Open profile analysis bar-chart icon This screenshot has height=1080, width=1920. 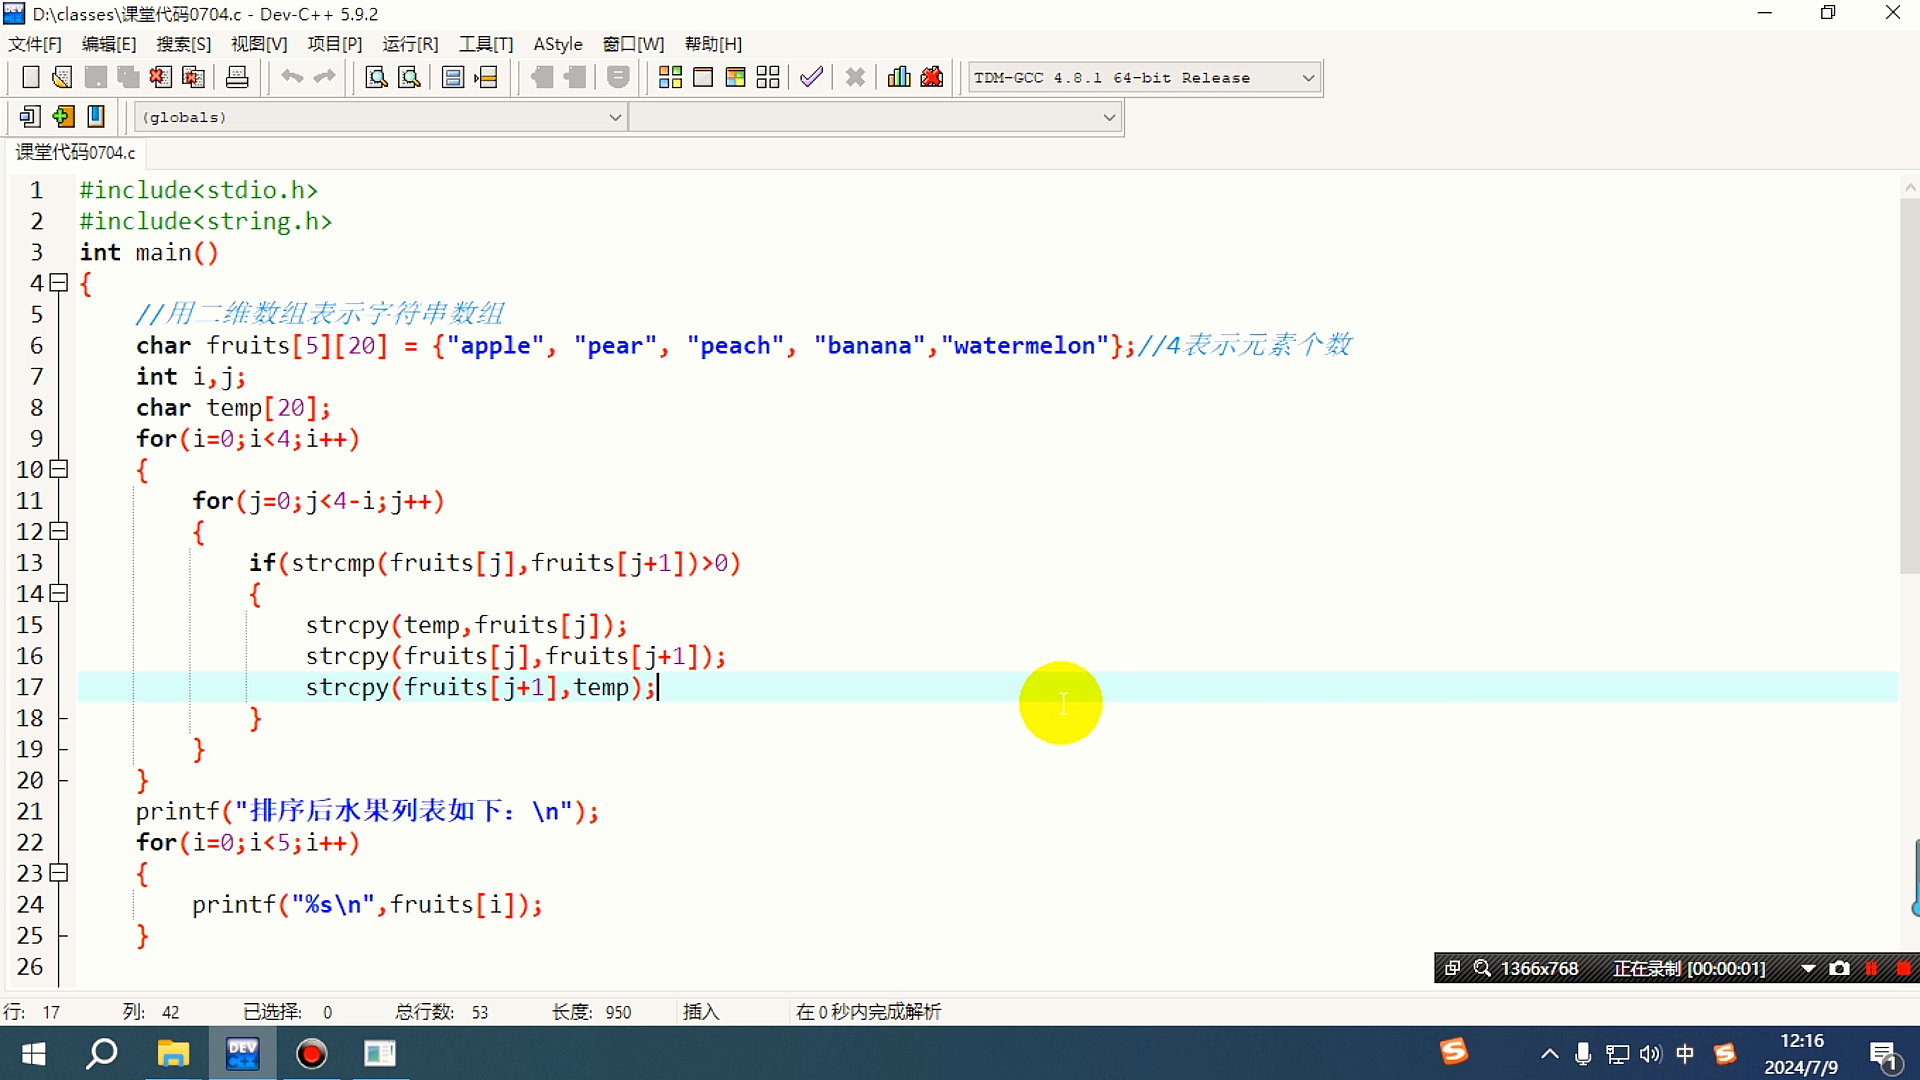pos(899,77)
